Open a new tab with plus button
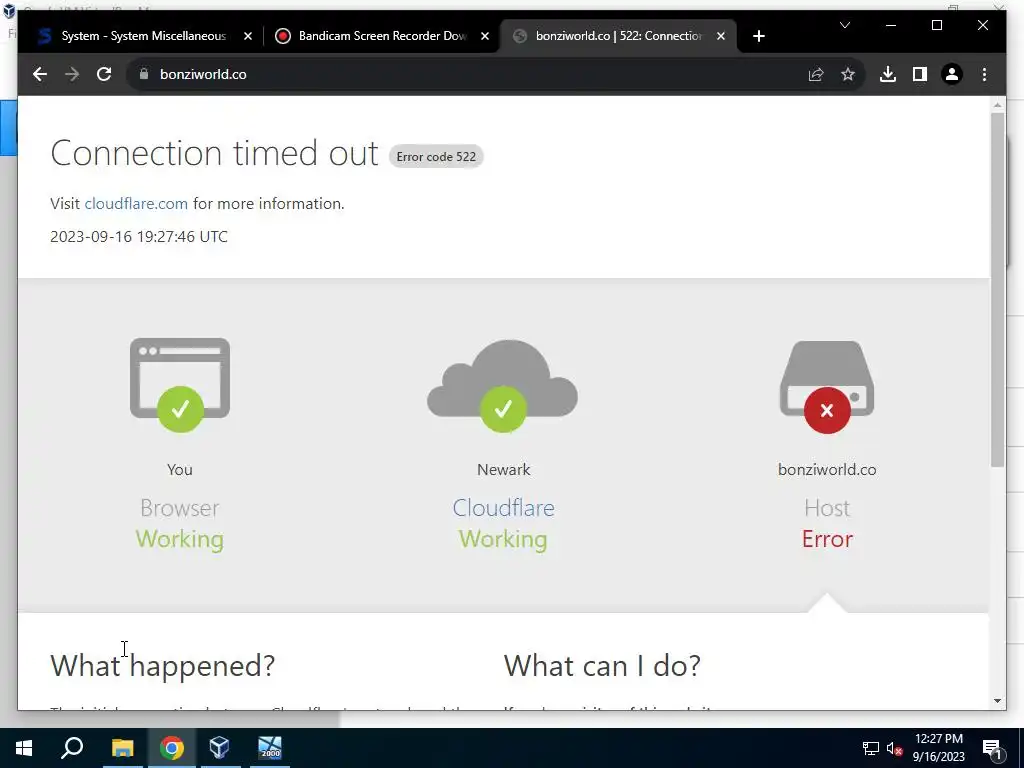The width and height of the screenshot is (1024, 768). [x=758, y=37]
